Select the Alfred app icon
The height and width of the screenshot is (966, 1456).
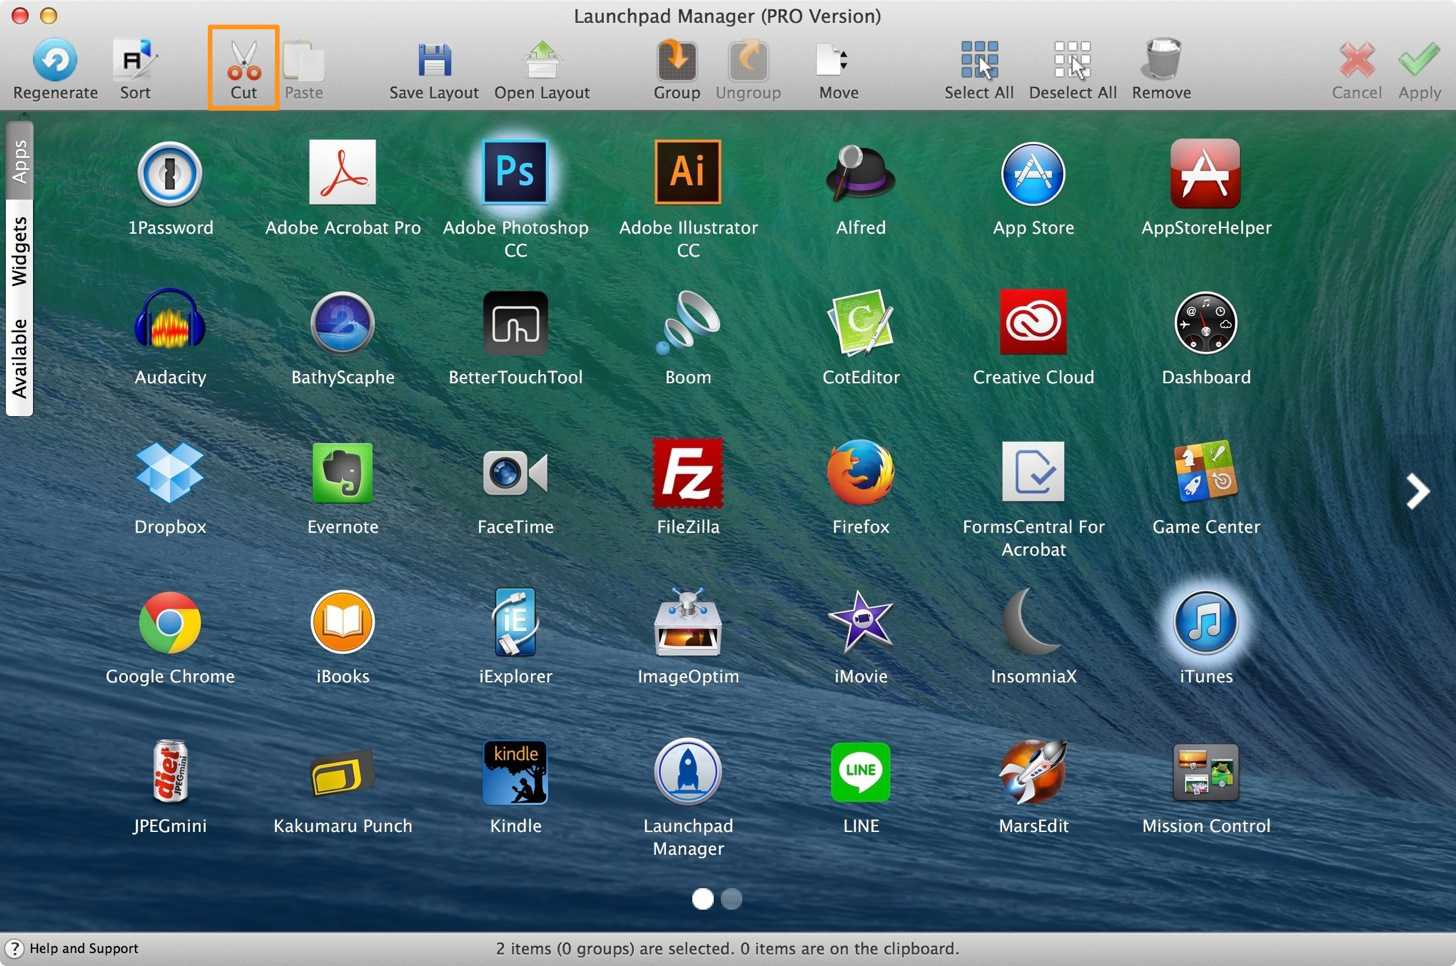(861, 173)
